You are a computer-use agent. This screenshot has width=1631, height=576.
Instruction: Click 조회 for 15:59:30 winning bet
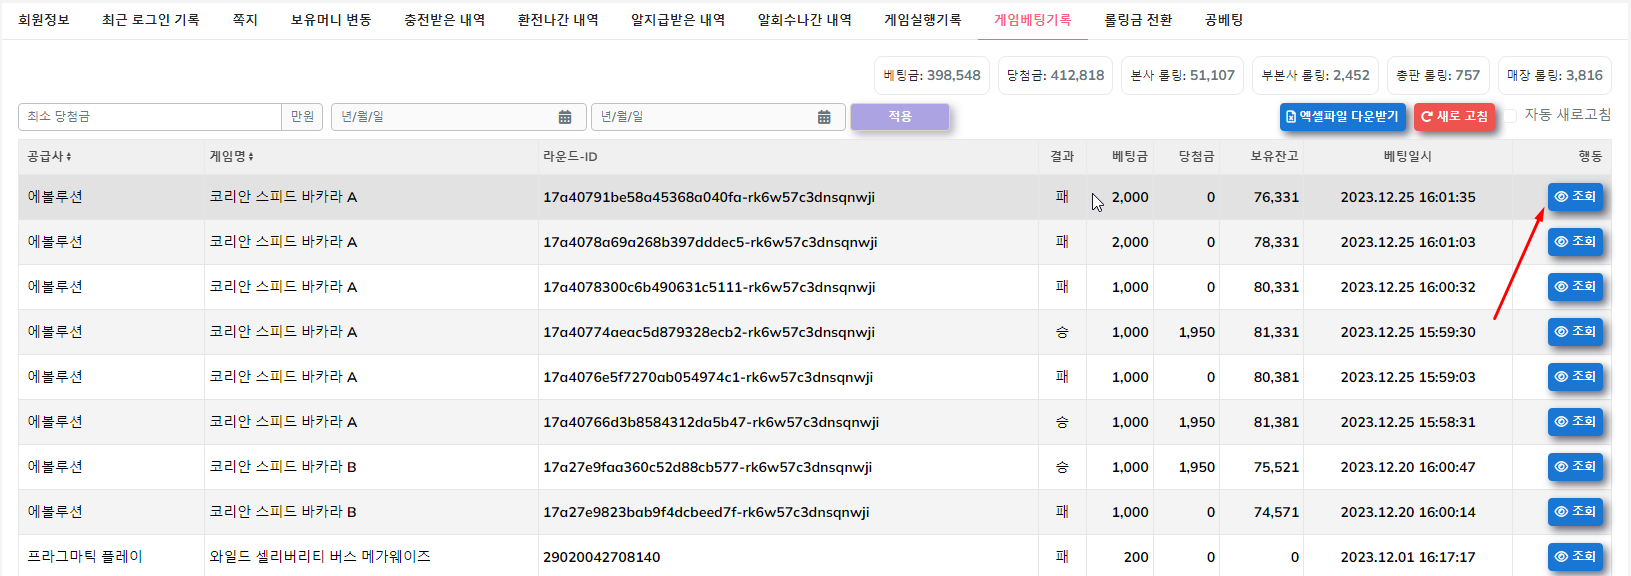[x=1575, y=332]
